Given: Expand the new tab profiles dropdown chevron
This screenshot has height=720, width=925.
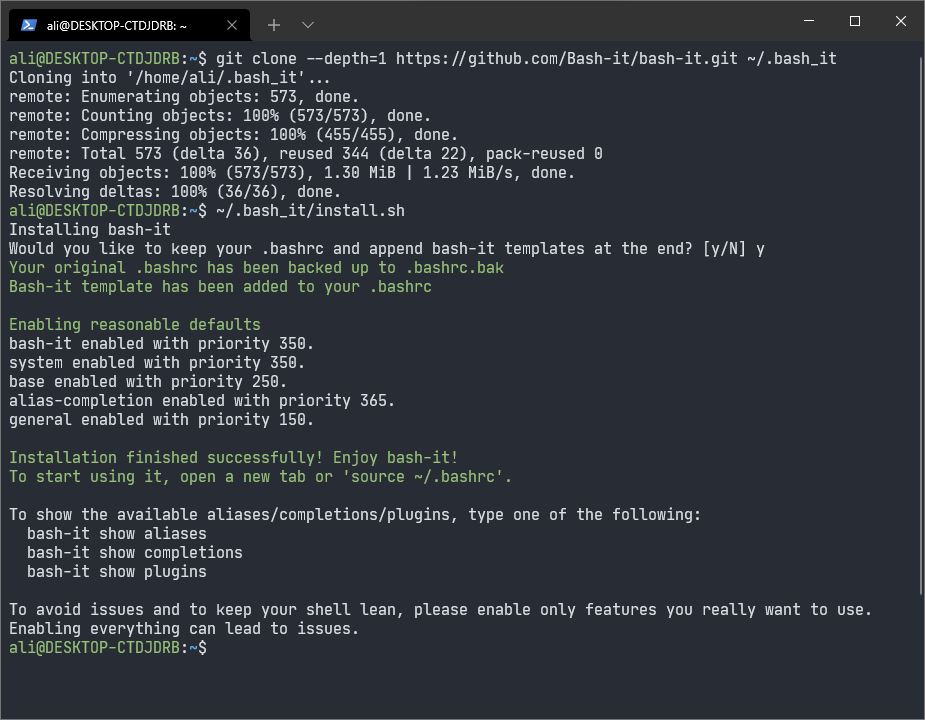Looking at the screenshot, I should (307, 25).
